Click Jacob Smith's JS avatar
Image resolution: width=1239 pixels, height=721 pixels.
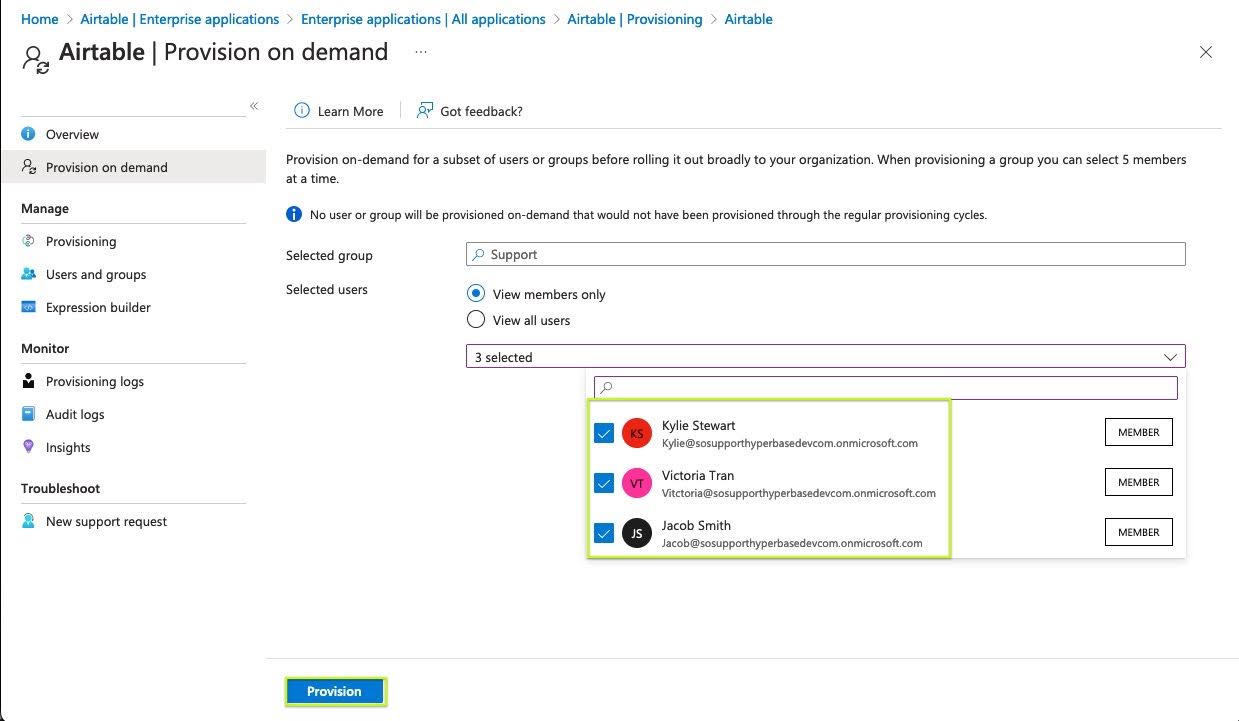tap(637, 533)
